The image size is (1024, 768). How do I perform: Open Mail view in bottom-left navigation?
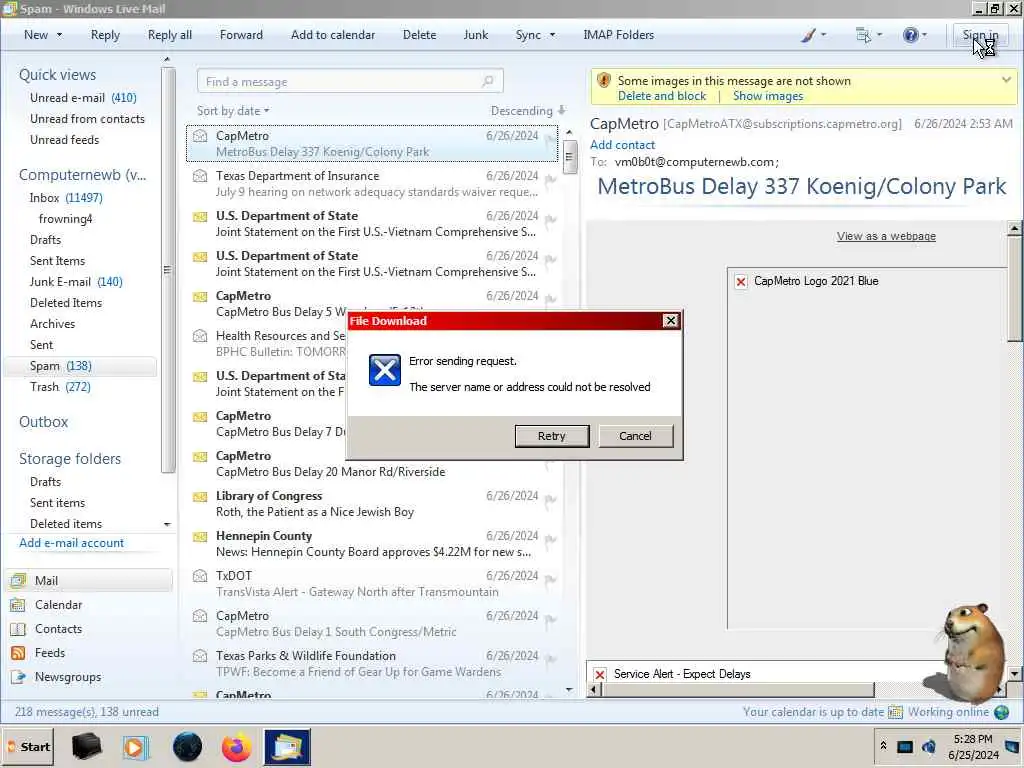[89, 581]
